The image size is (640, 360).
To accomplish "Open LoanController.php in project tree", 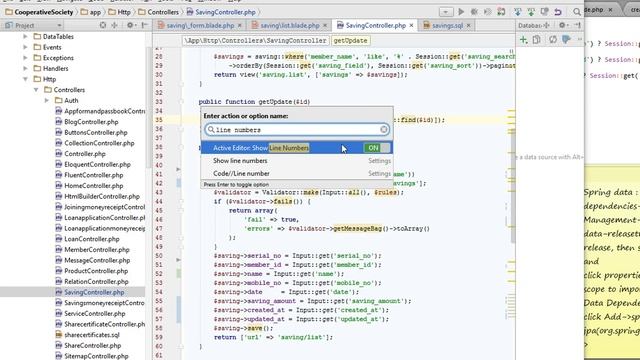I will tap(92, 239).
